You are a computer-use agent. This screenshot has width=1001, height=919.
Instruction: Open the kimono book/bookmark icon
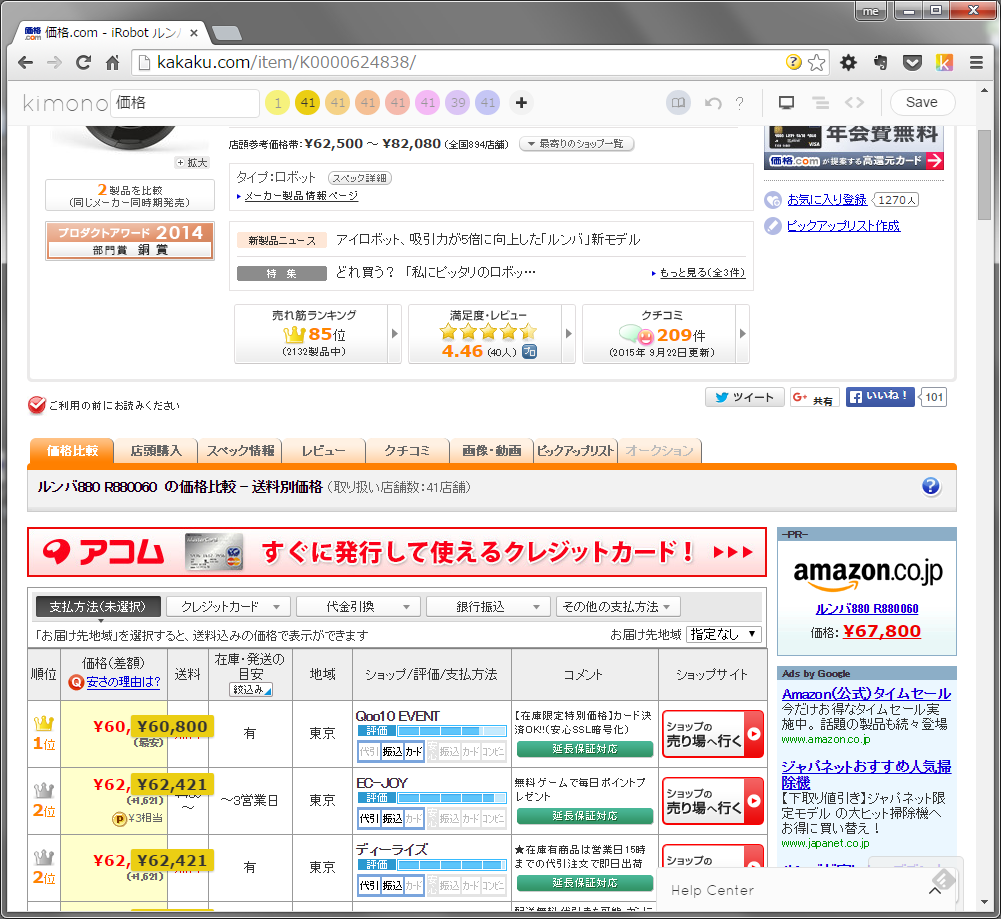(679, 103)
